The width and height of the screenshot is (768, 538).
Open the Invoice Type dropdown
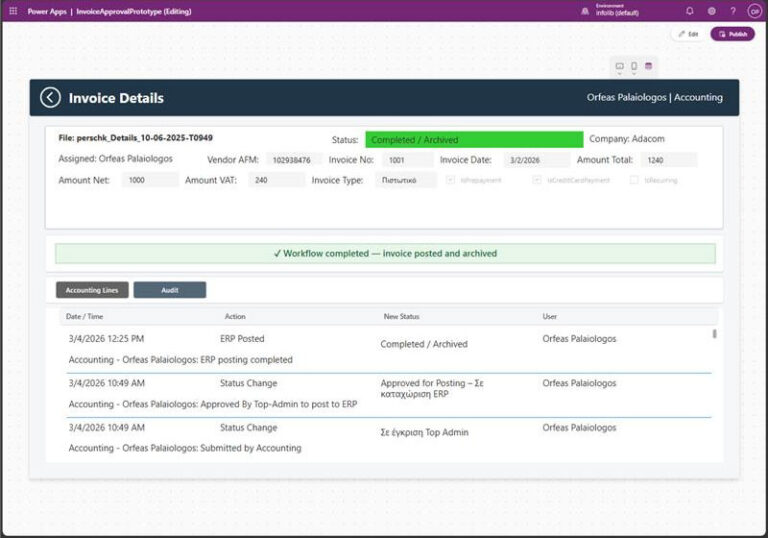pos(406,180)
